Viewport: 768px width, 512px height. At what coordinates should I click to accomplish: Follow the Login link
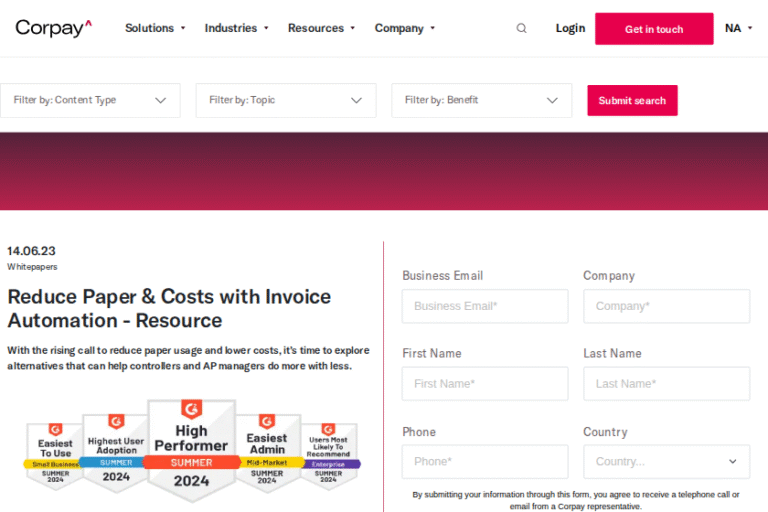[570, 28]
